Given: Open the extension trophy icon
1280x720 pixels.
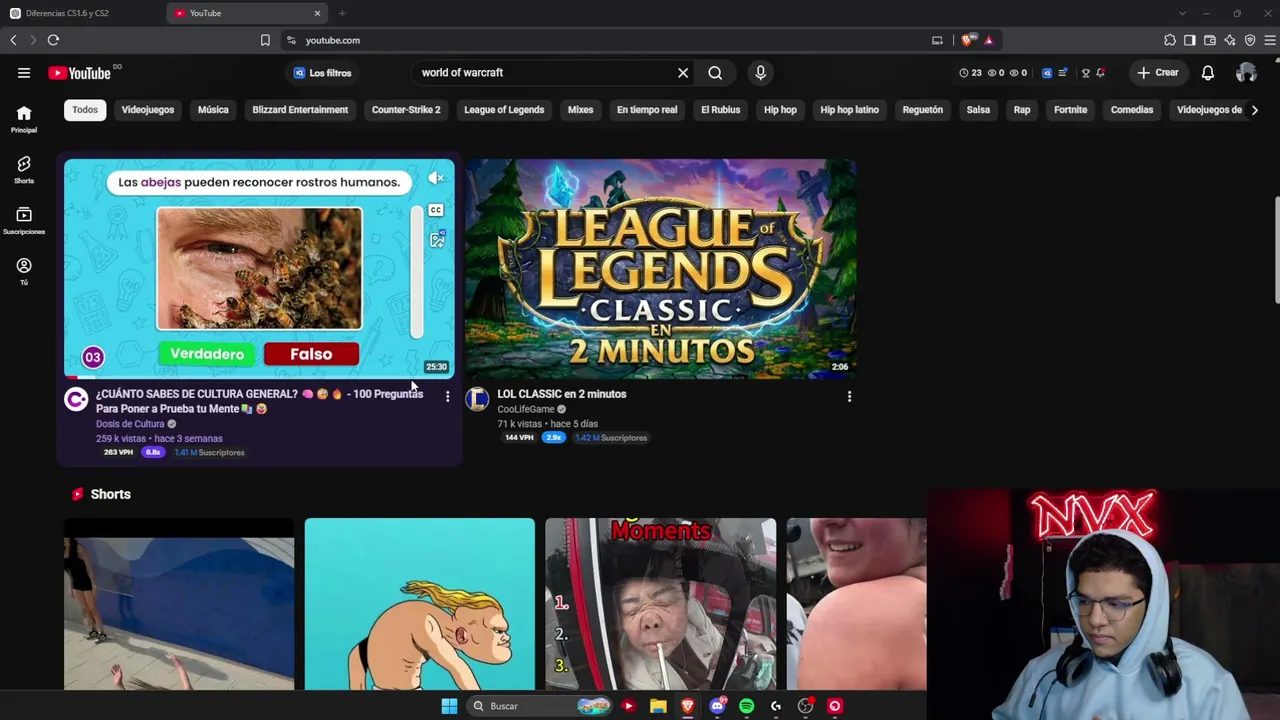Looking at the screenshot, I should [x=1085, y=73].
